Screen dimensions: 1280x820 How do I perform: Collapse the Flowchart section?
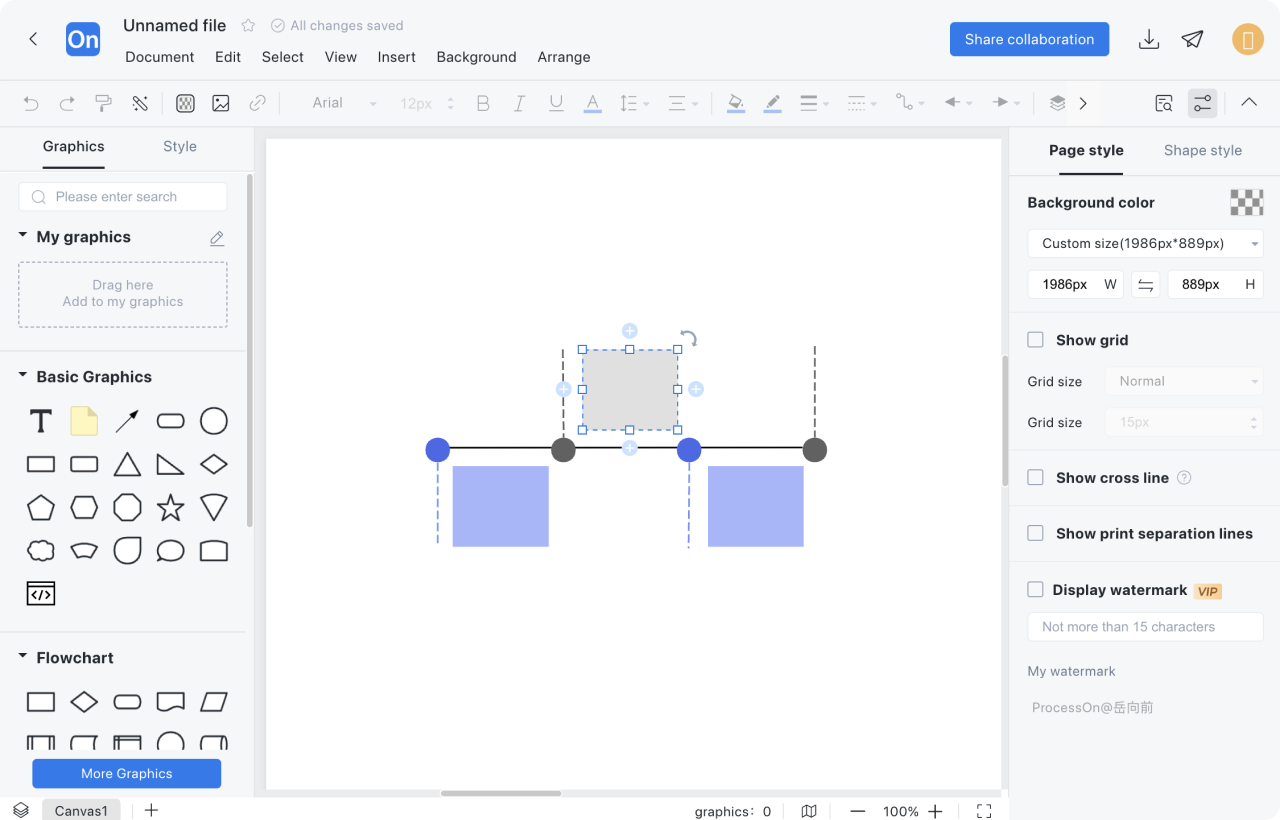[23, 657]
